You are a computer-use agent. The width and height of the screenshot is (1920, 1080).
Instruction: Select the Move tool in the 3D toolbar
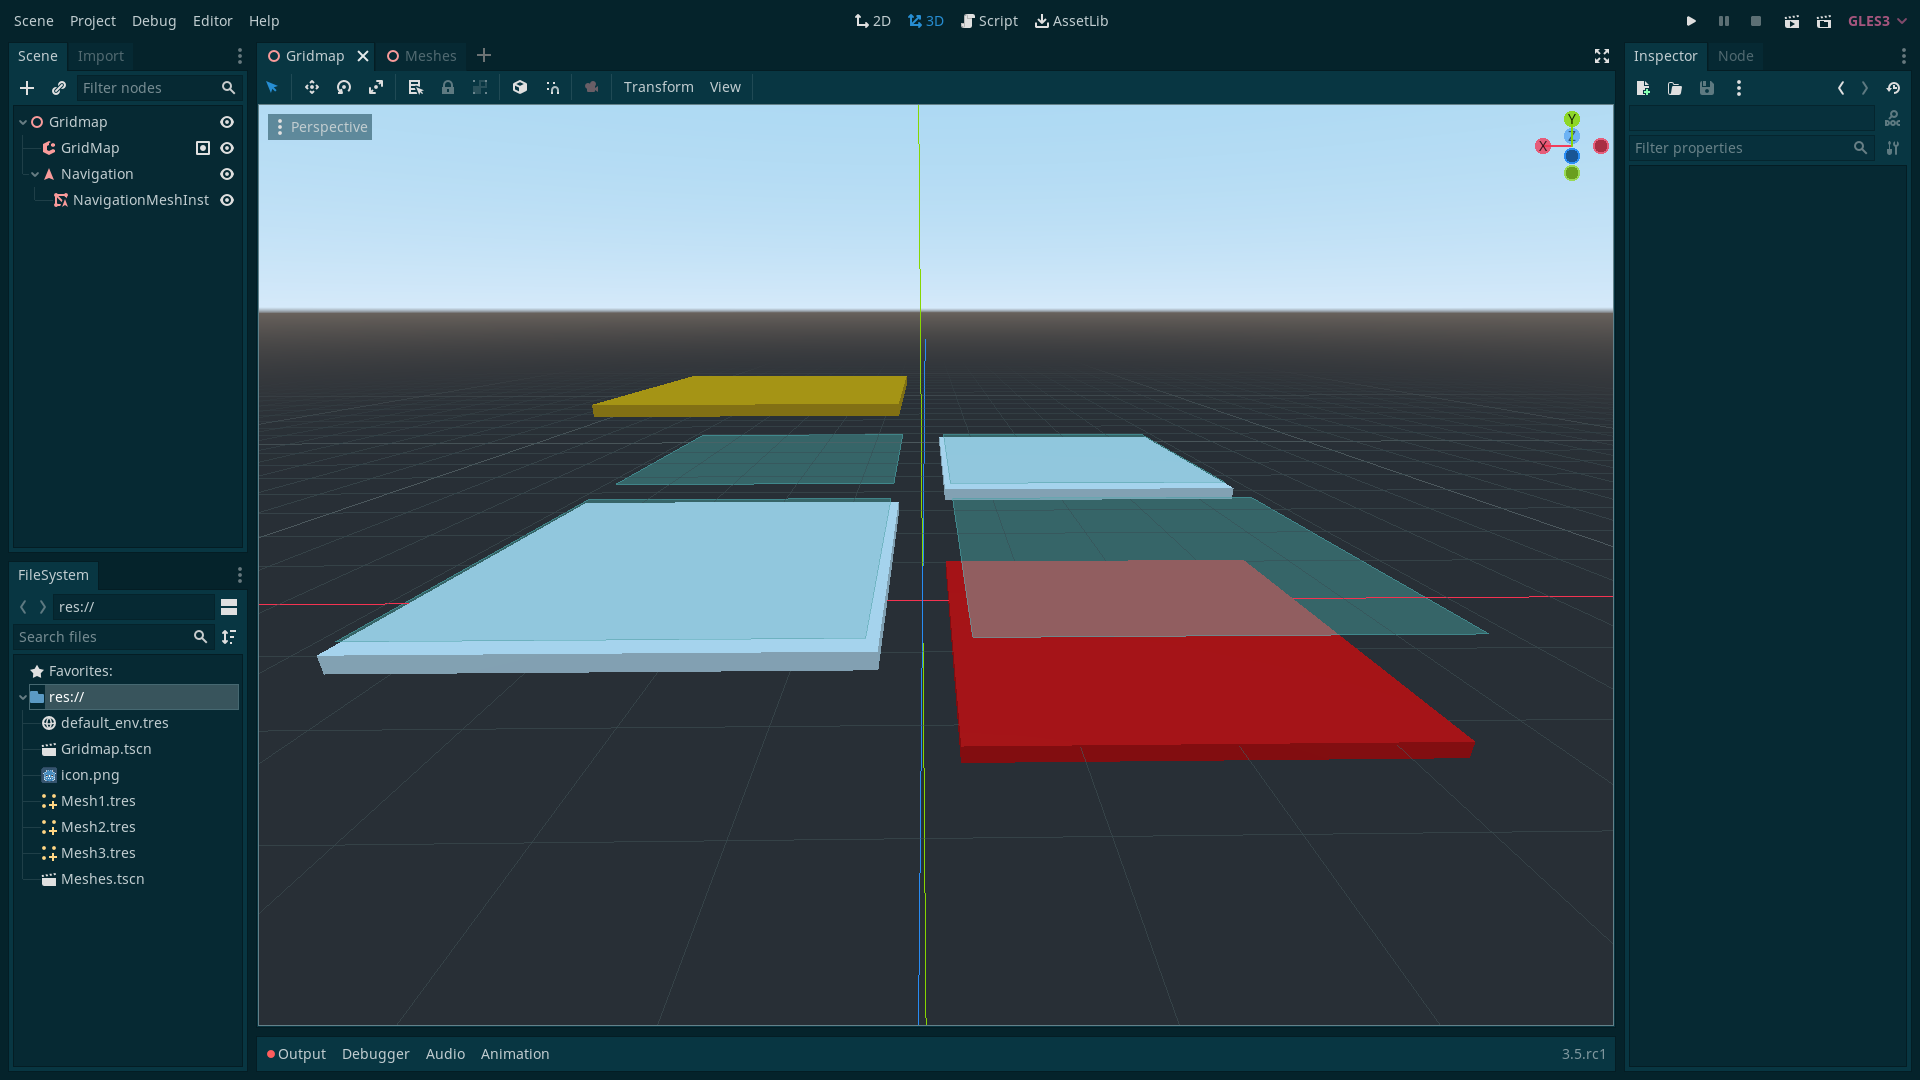[311, 87]
